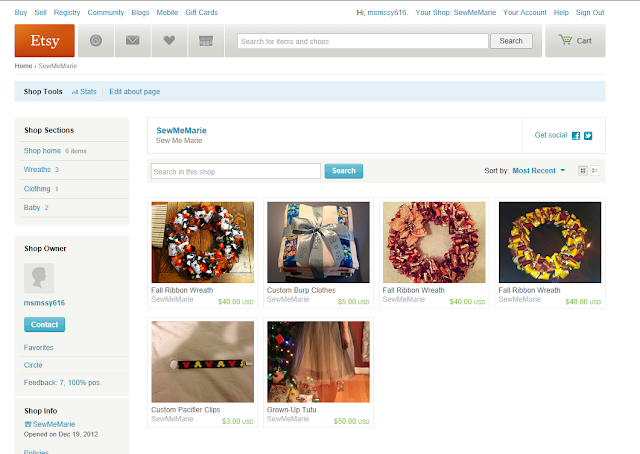Open Custom Pacifier Clips thumbnail

click(202, 362)
